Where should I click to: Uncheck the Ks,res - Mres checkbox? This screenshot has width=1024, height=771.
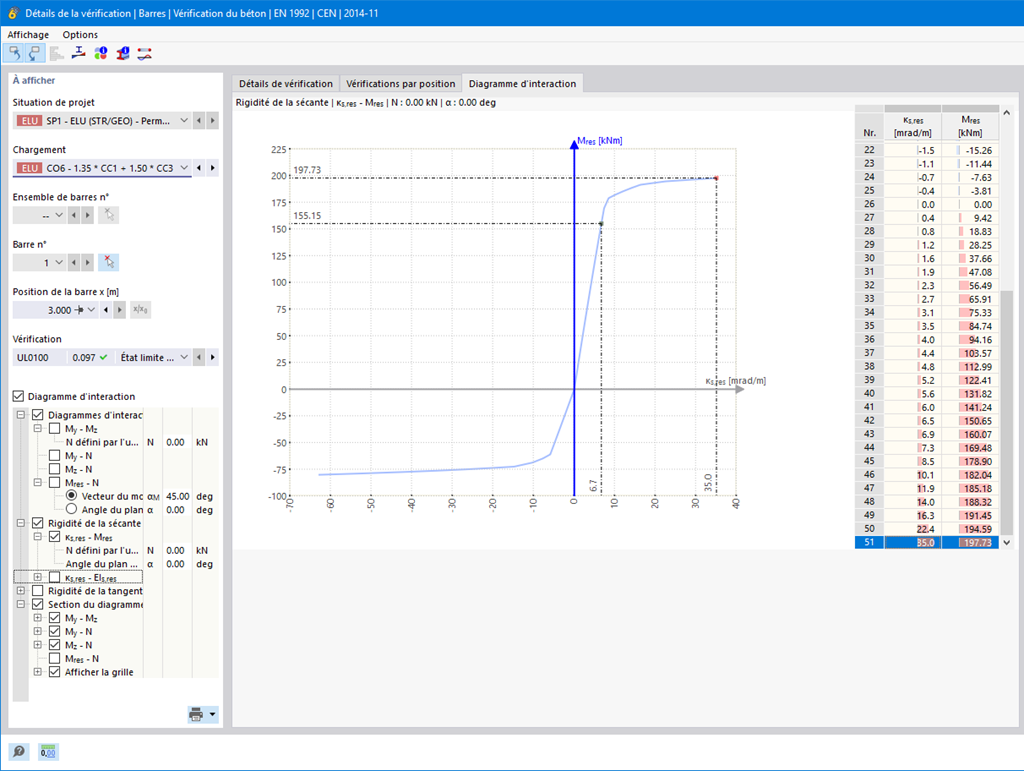(x=55, y=537)
